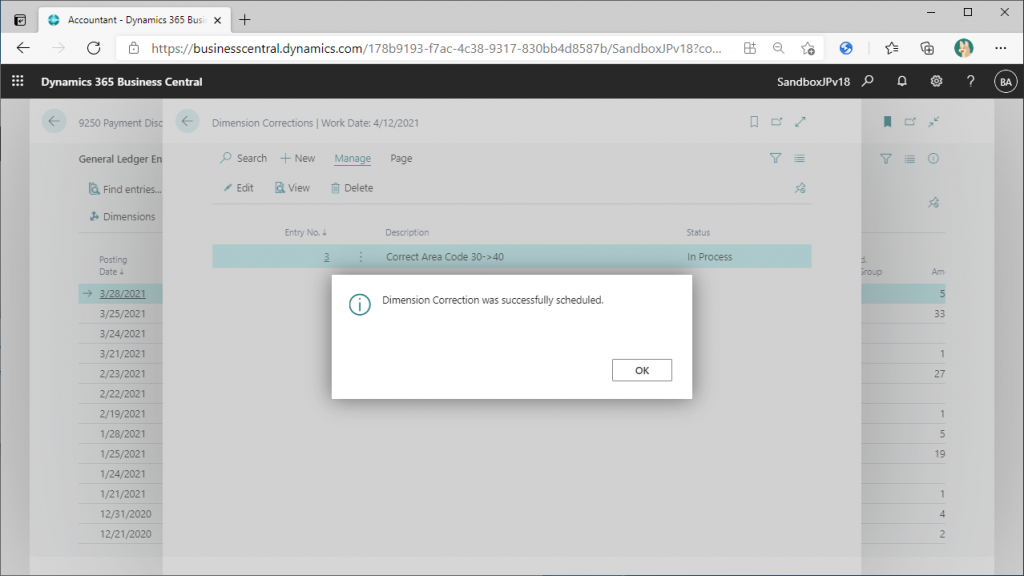The height and width of the screenshot is (576, 1024).
Task: Open the browser app-install icon in address bar
Action: click(x=750, y=48)
